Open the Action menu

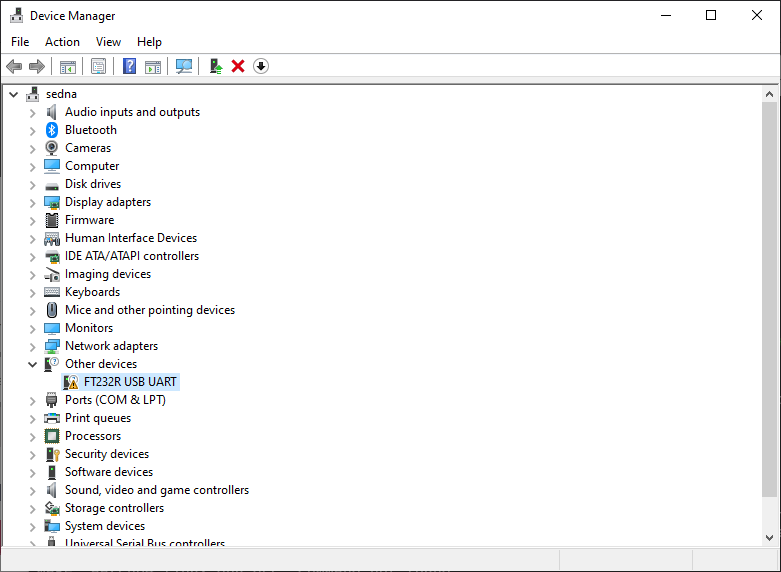62,42
